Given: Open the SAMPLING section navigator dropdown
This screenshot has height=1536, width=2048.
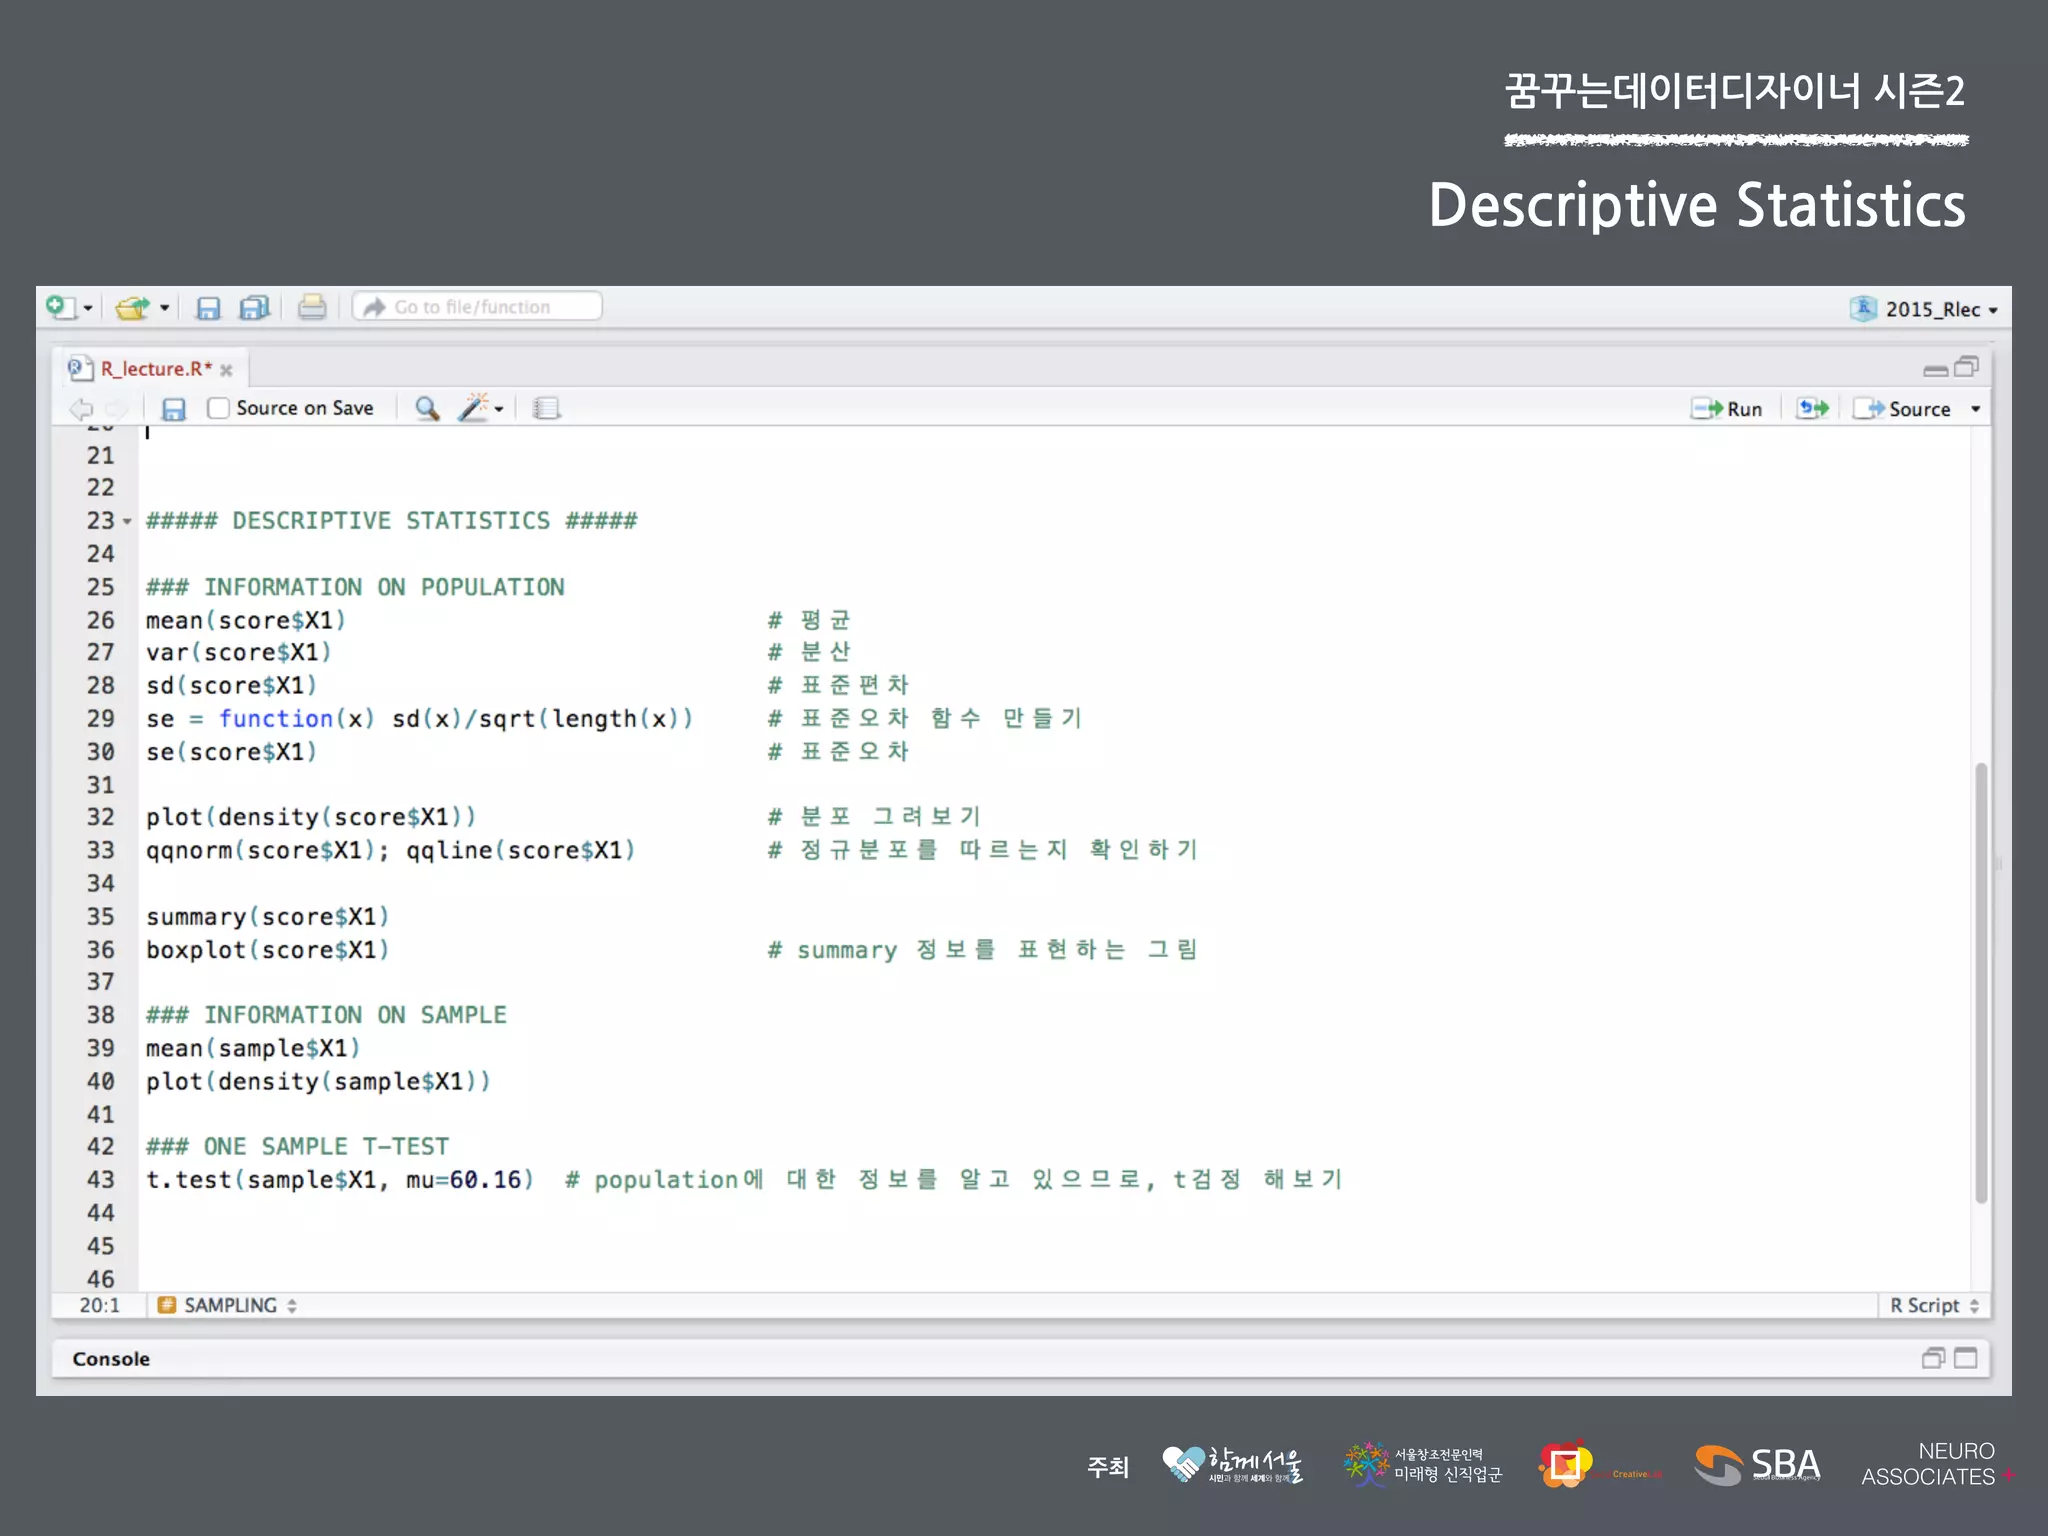Looking at the screenshot, I should click(x=230, y=1305).
